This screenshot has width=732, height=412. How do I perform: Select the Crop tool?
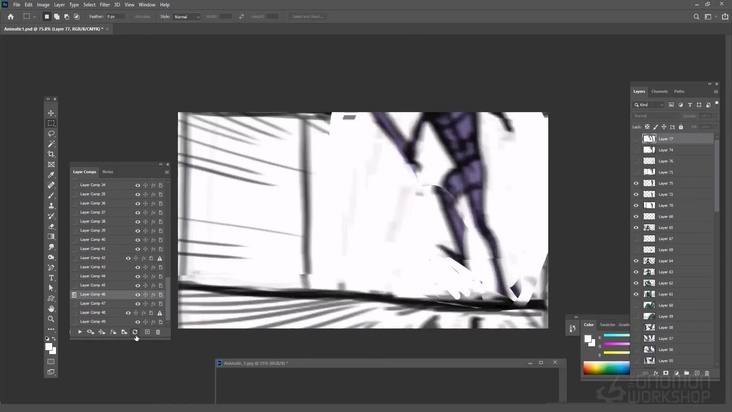[51, 154]
